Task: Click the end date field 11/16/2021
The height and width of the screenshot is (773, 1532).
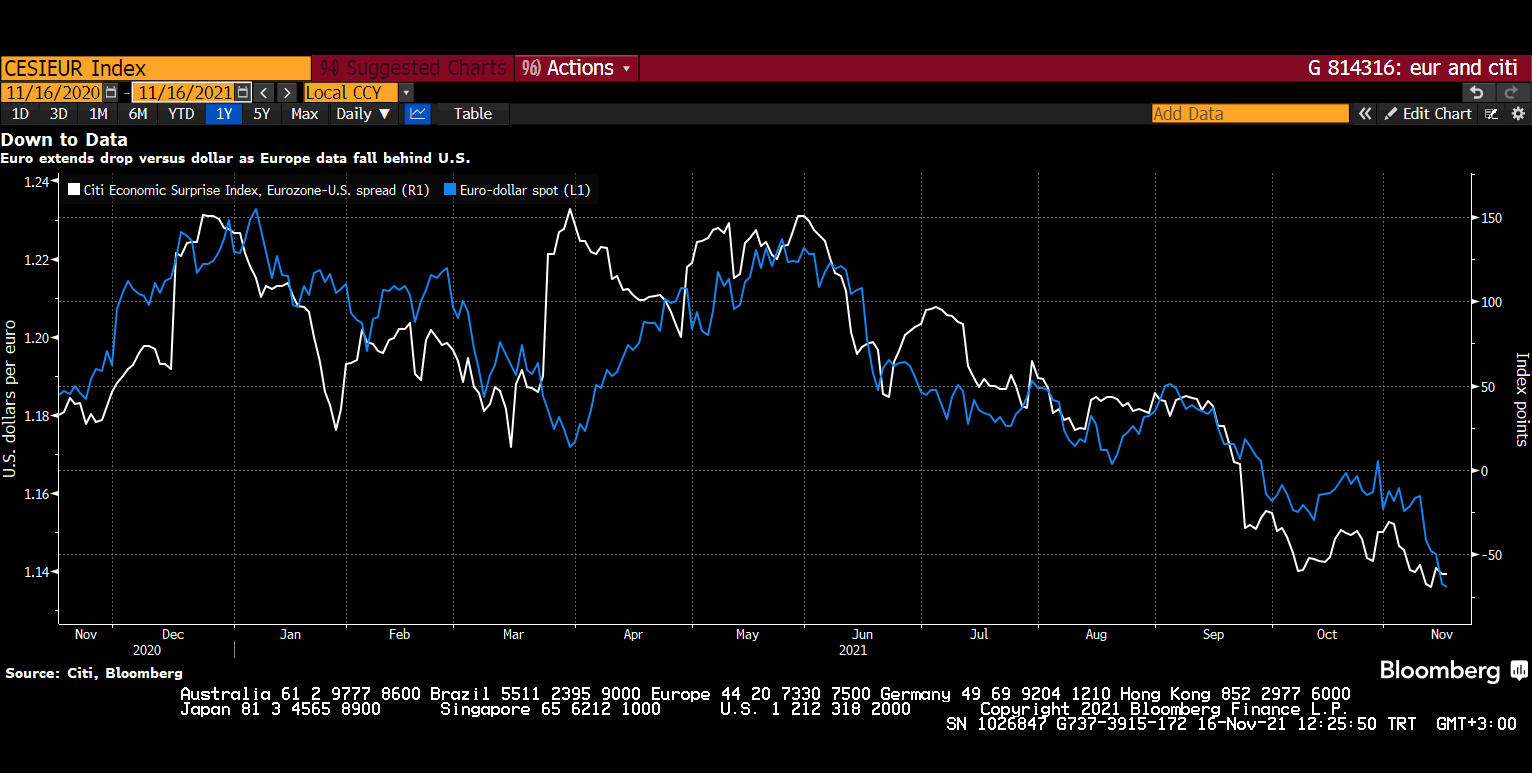Action: point(184,92)
